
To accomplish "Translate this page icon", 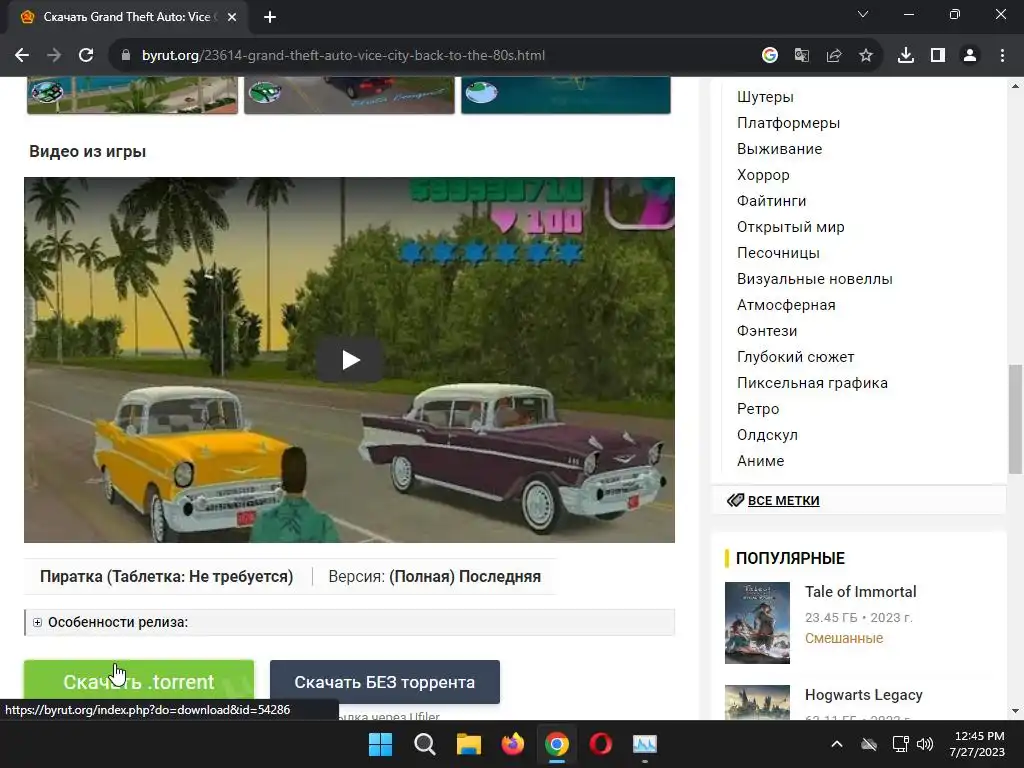I will [x=802, y=56].
